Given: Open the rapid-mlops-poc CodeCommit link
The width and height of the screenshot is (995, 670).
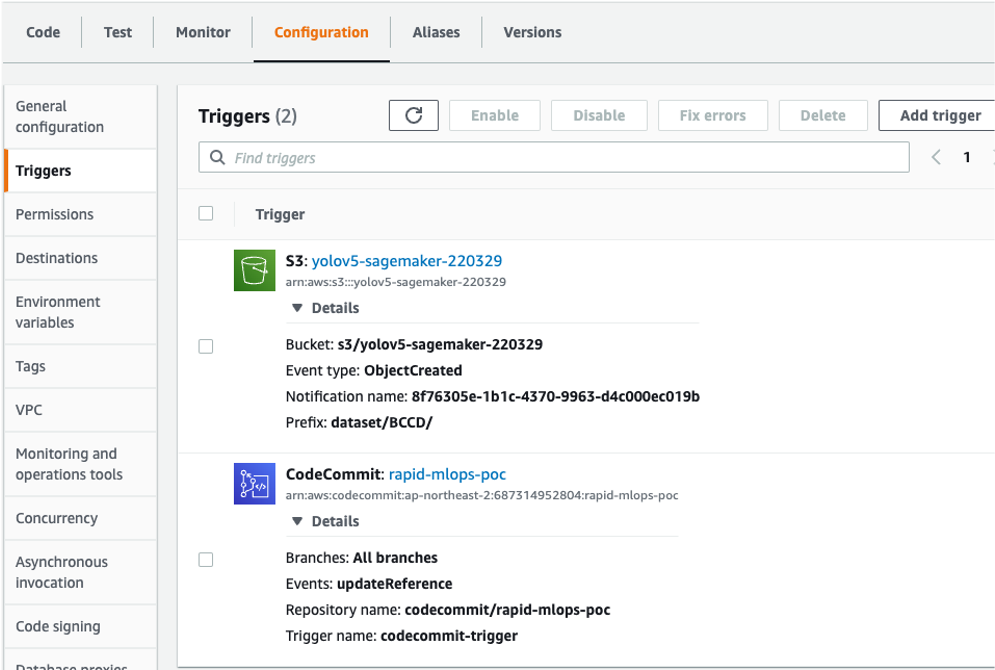Looking at the screenshot, I should [447, 474].
